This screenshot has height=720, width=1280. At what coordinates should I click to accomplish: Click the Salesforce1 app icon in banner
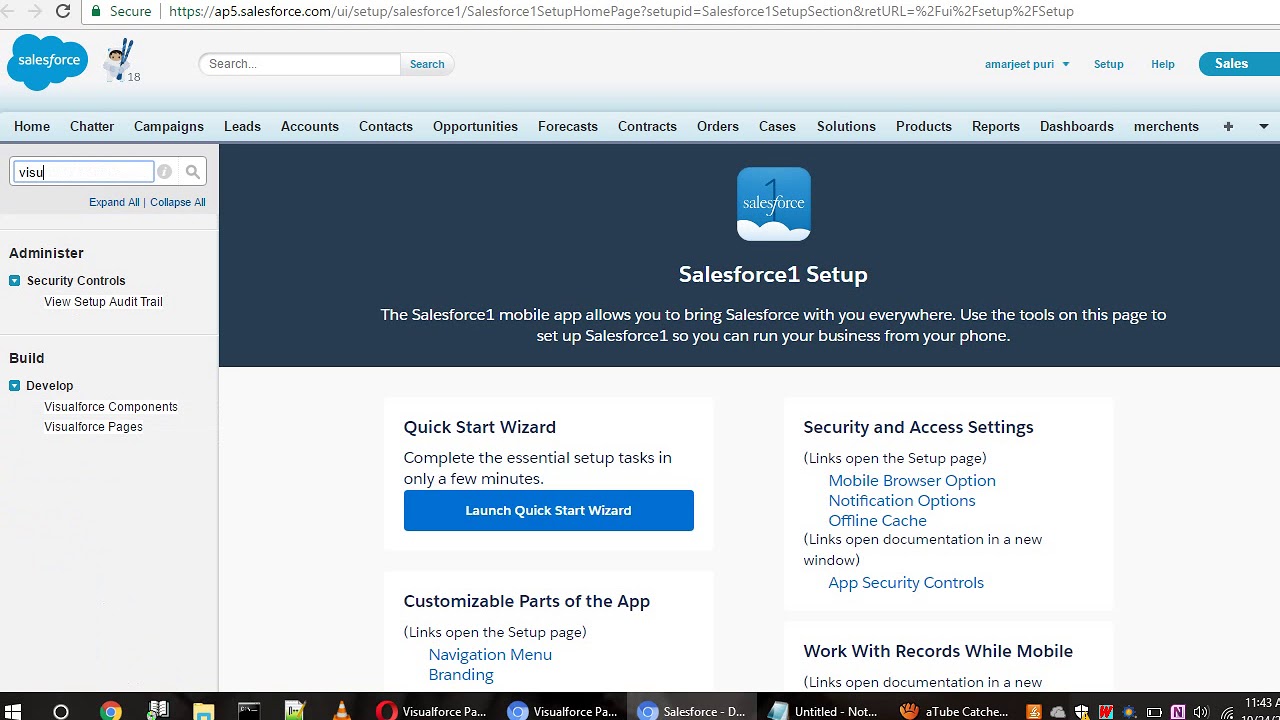(x=773, y=204)
